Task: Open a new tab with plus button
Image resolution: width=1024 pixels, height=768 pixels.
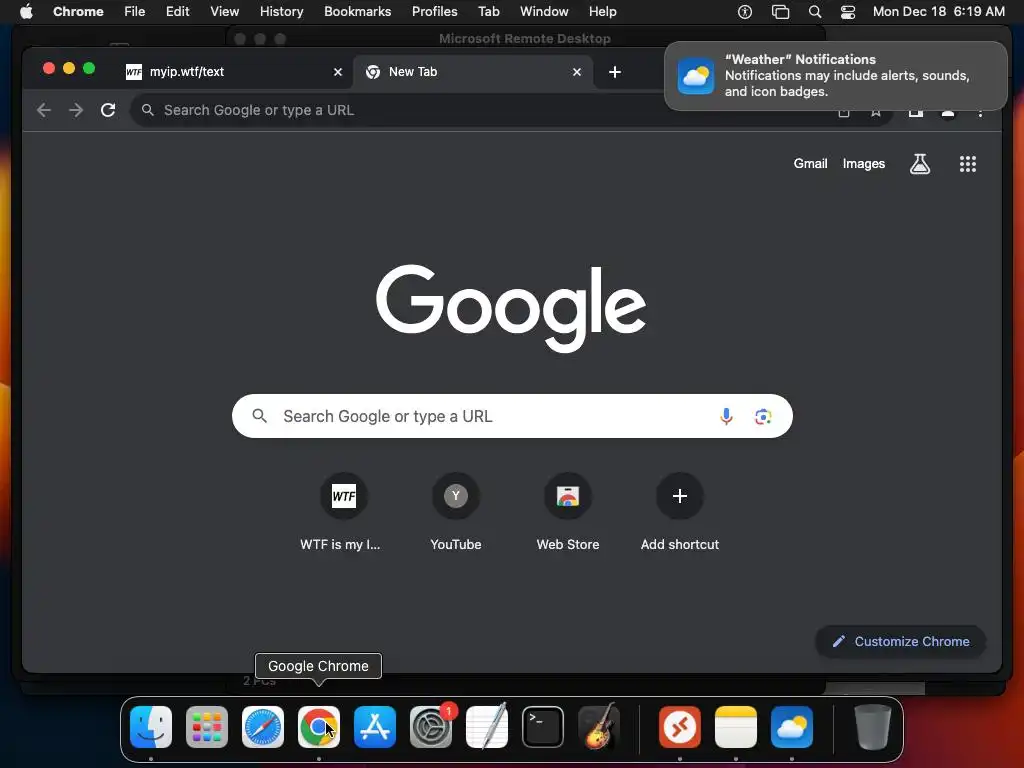Action: click(x=615, y=72)
